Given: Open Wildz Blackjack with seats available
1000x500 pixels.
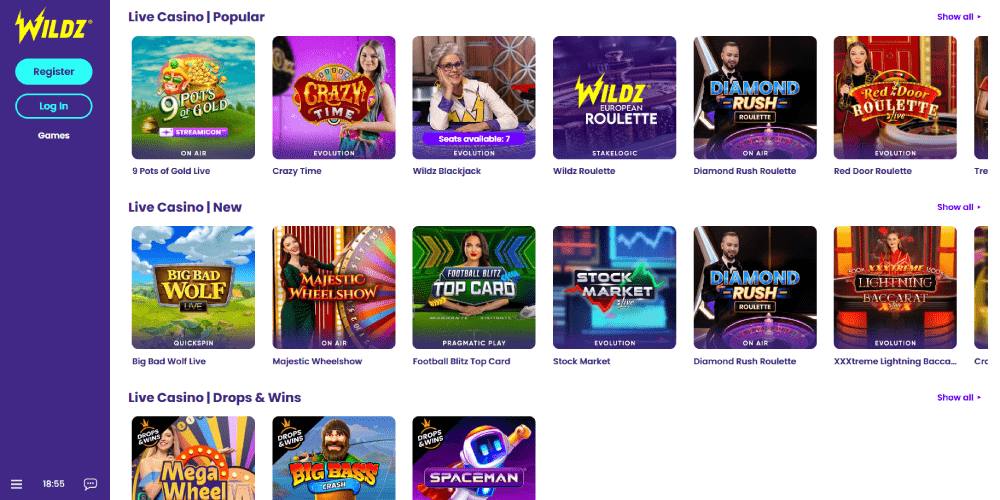Looking at the screenshot, I should click(474, 98).
